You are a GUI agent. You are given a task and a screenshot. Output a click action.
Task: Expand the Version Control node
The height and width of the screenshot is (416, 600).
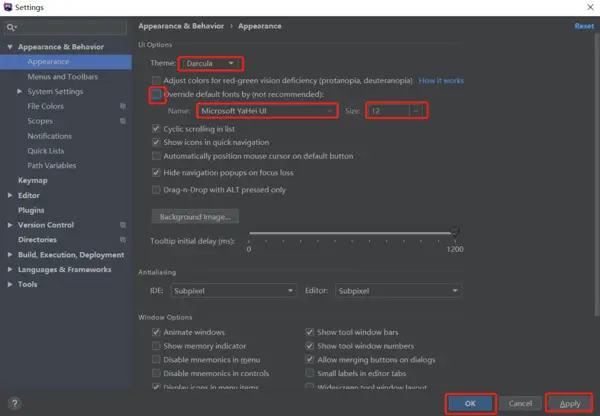[10, 225]
